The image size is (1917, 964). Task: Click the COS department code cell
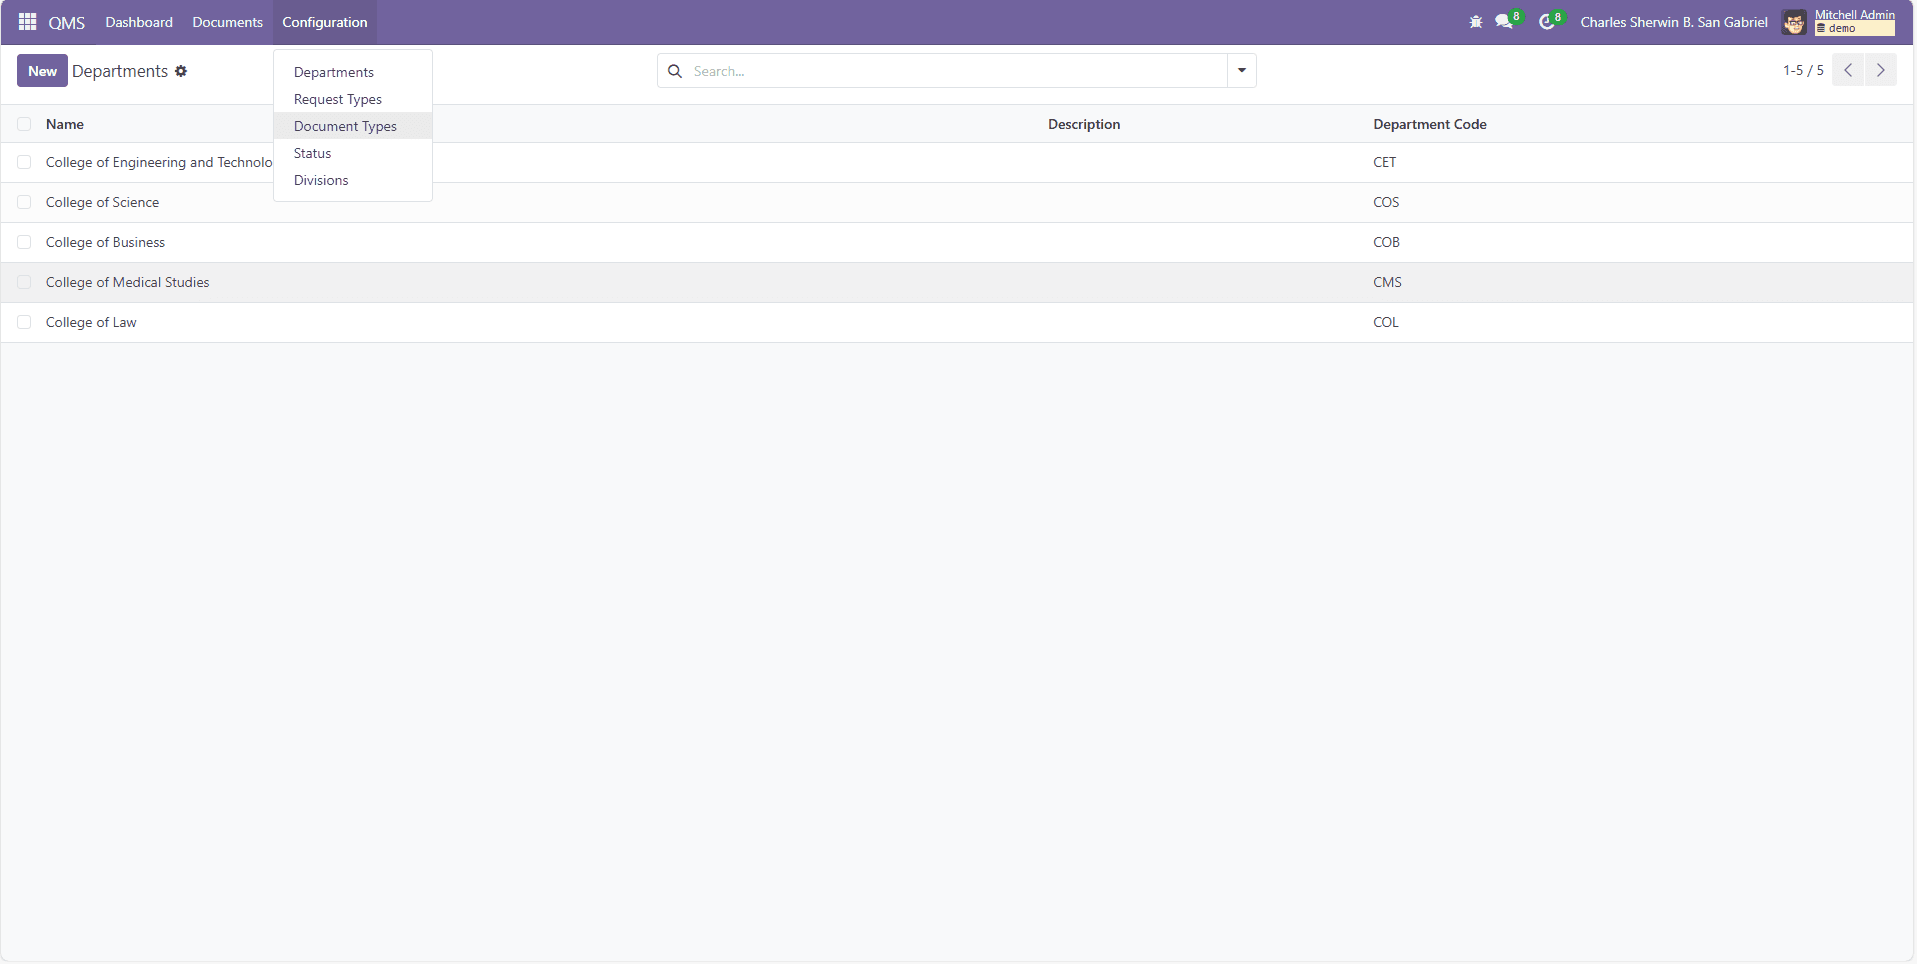pos(1386,202)
